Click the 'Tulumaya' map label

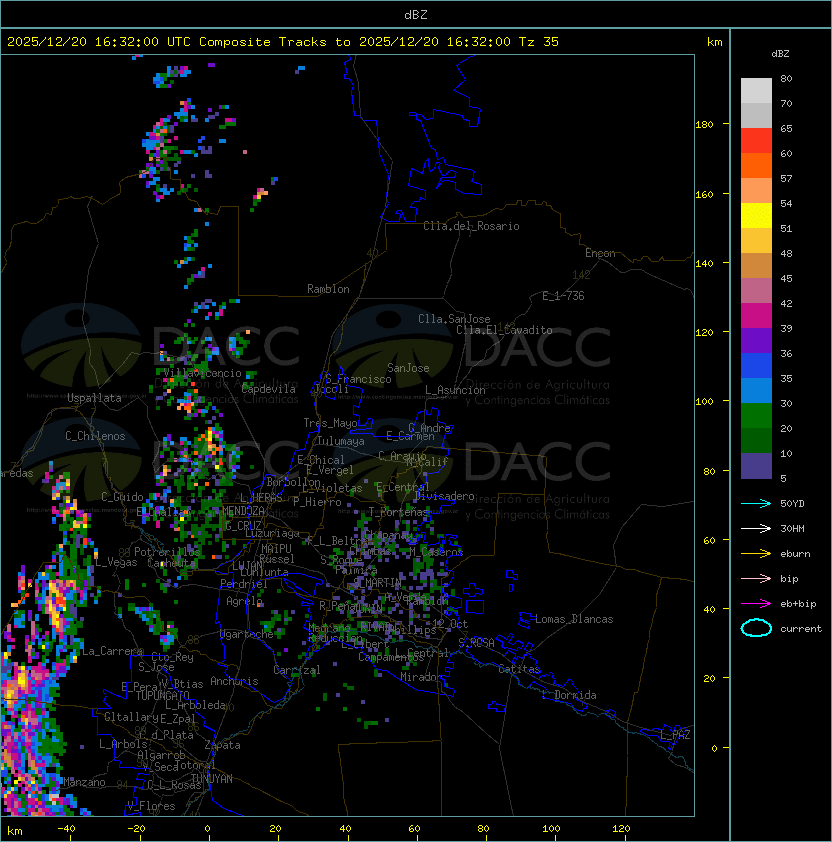point(341,441)
